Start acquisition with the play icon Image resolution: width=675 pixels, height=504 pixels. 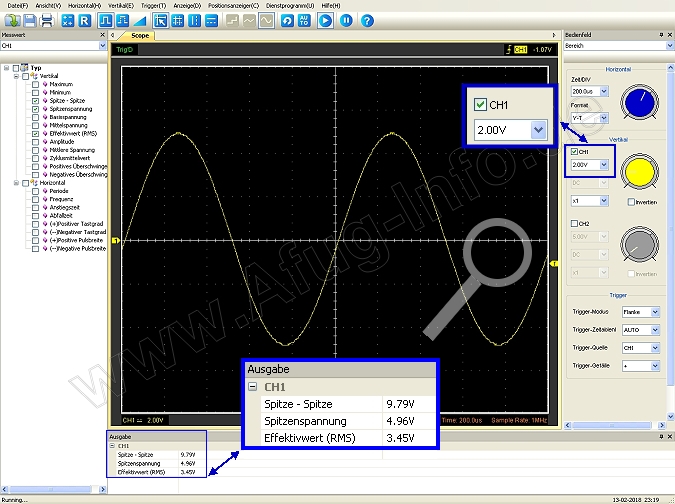coord(325,21)
